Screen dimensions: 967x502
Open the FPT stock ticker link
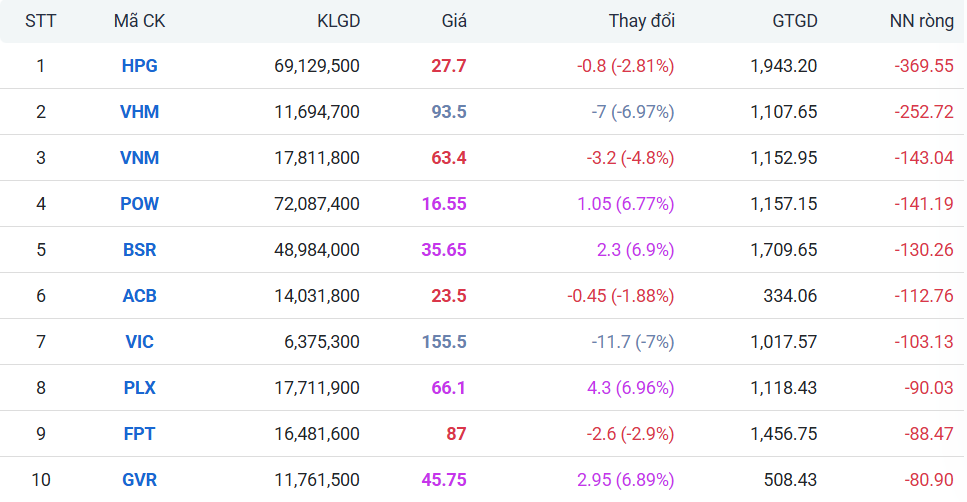[x=139, y=434]
